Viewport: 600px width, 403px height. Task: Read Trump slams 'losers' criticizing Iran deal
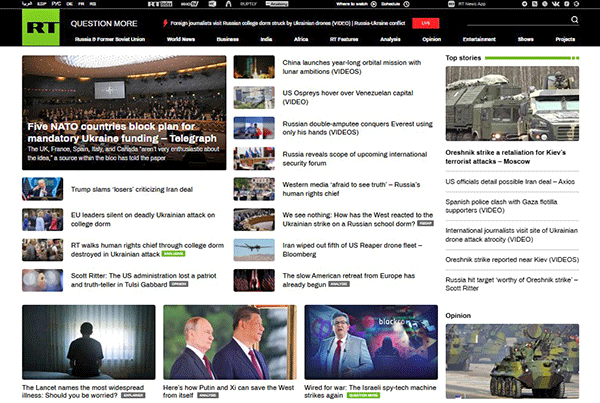click(132, 189)
